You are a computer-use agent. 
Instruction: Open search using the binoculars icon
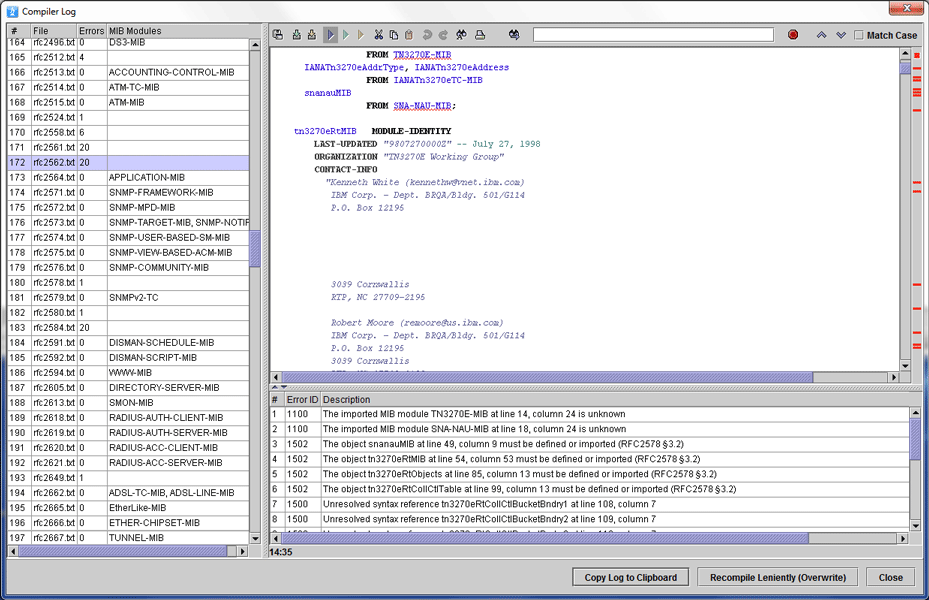pos(461,34)
